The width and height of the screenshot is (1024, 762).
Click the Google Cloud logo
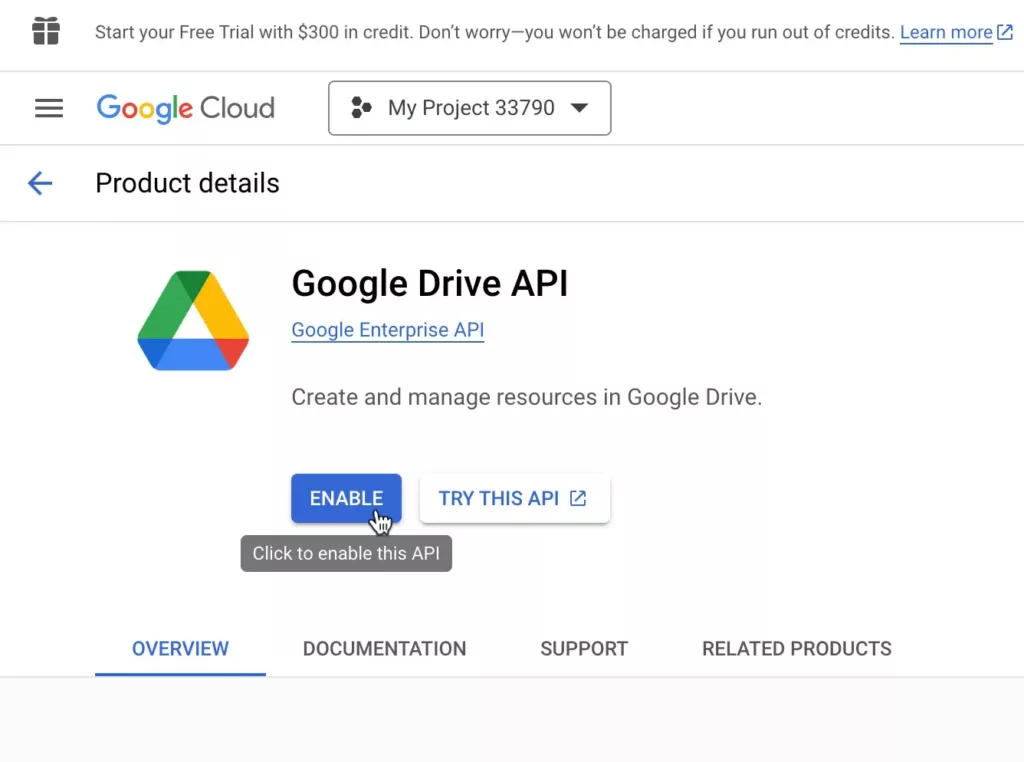[186, 108]
